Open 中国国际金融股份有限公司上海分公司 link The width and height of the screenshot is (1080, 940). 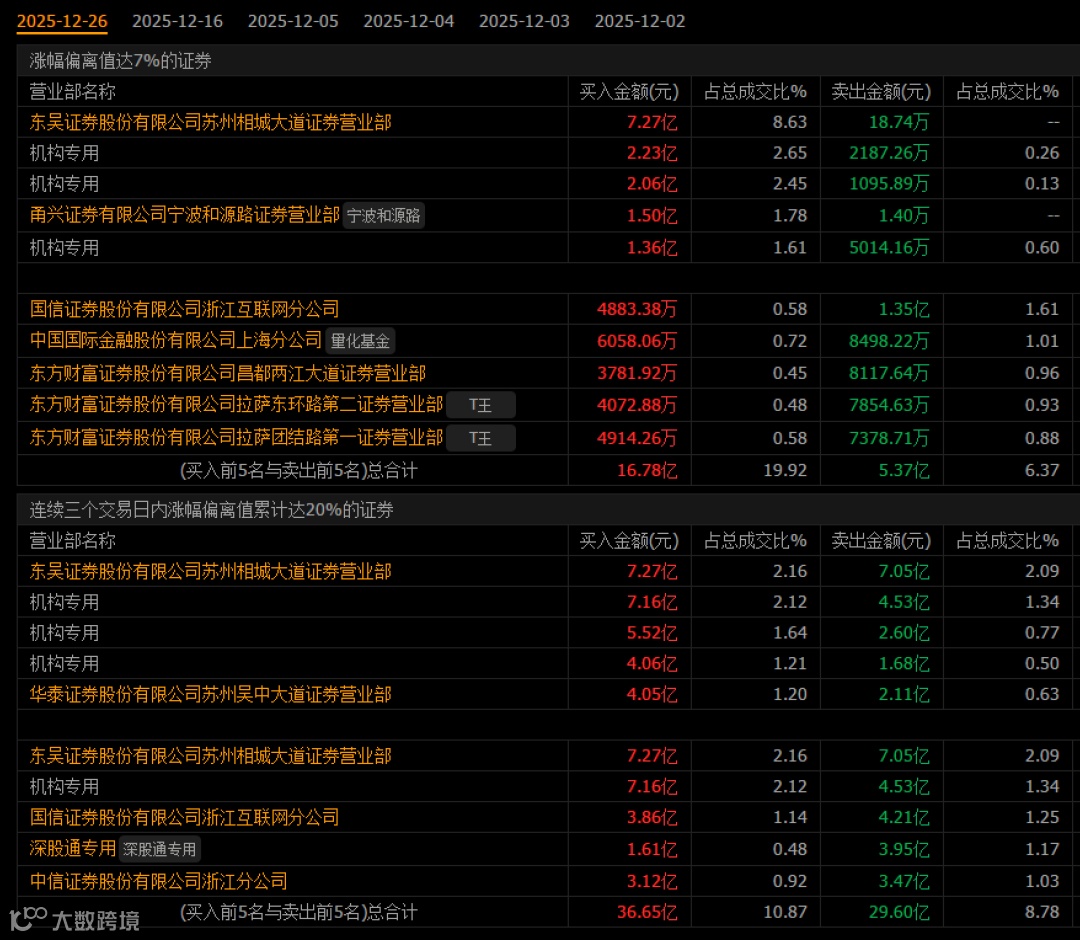(x=176, y=340)
